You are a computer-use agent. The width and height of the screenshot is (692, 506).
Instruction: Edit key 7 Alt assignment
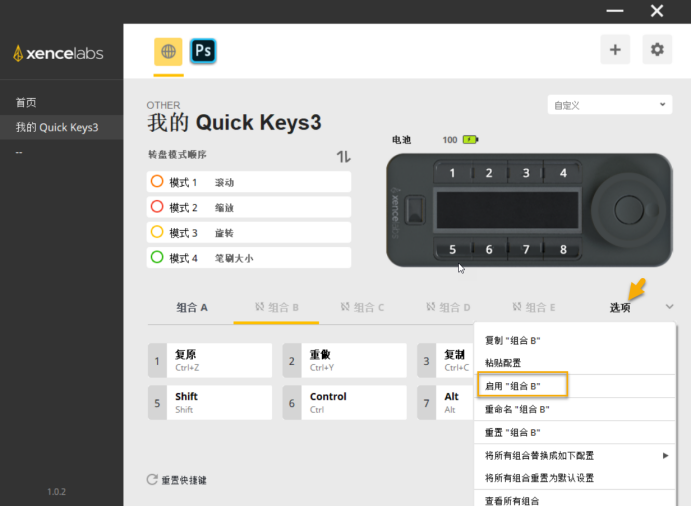point(445,403)
